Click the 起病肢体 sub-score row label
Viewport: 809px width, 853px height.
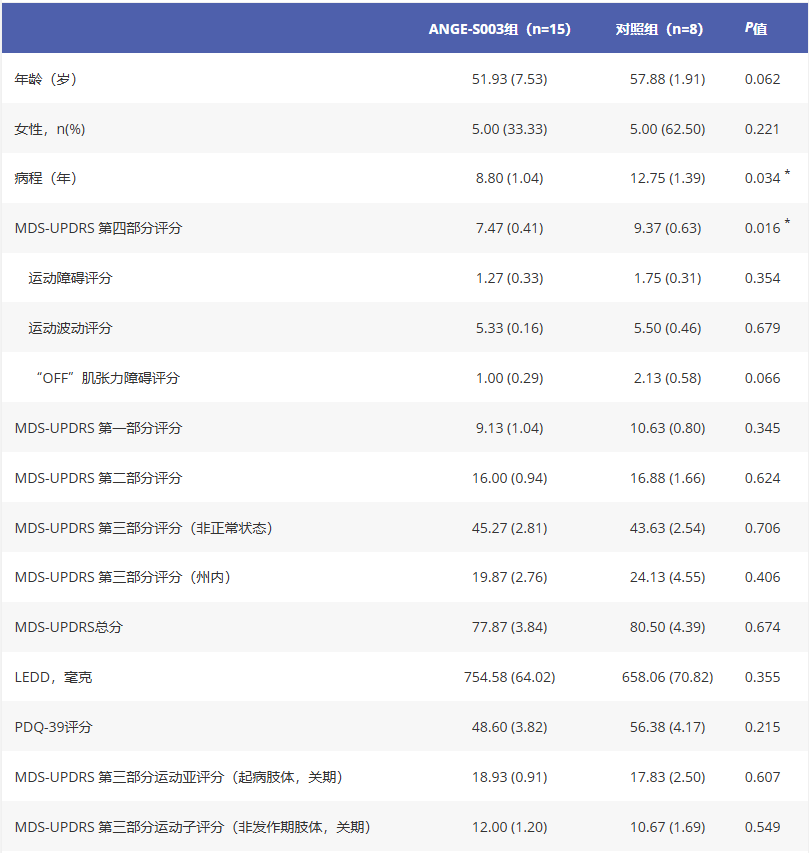178,777
